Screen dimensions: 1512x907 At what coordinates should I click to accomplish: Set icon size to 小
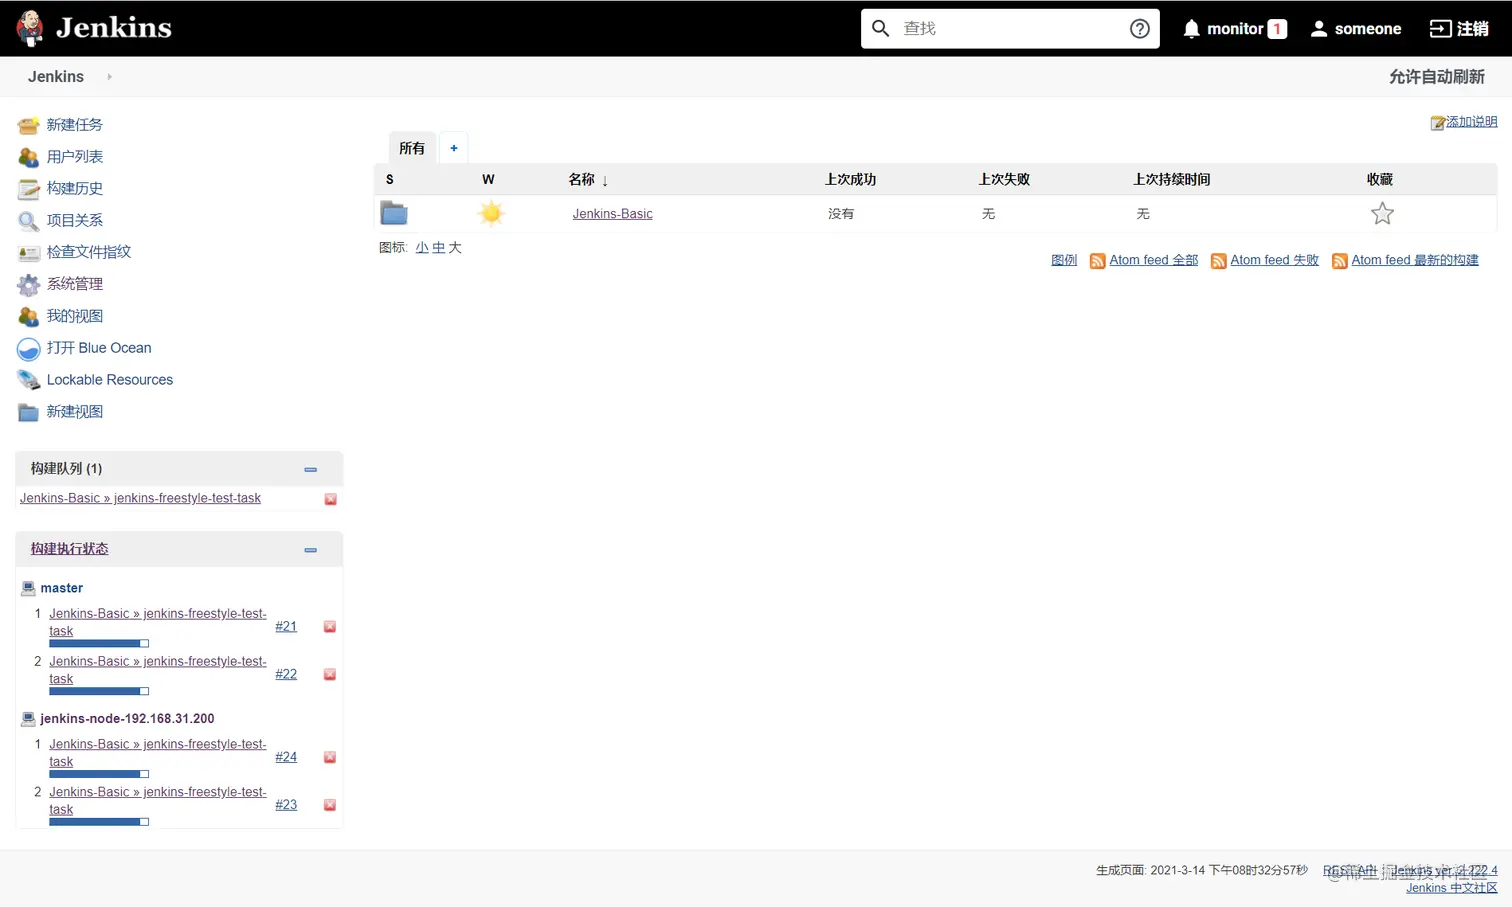(x=422, y=248)
